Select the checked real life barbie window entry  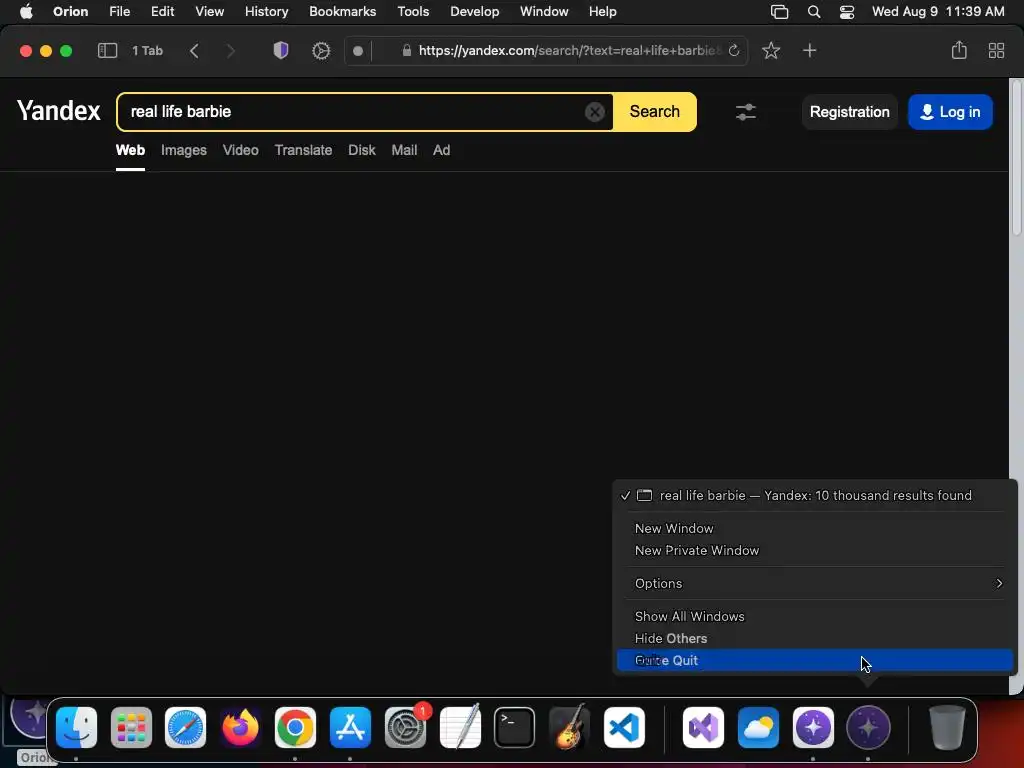[814, 495]
